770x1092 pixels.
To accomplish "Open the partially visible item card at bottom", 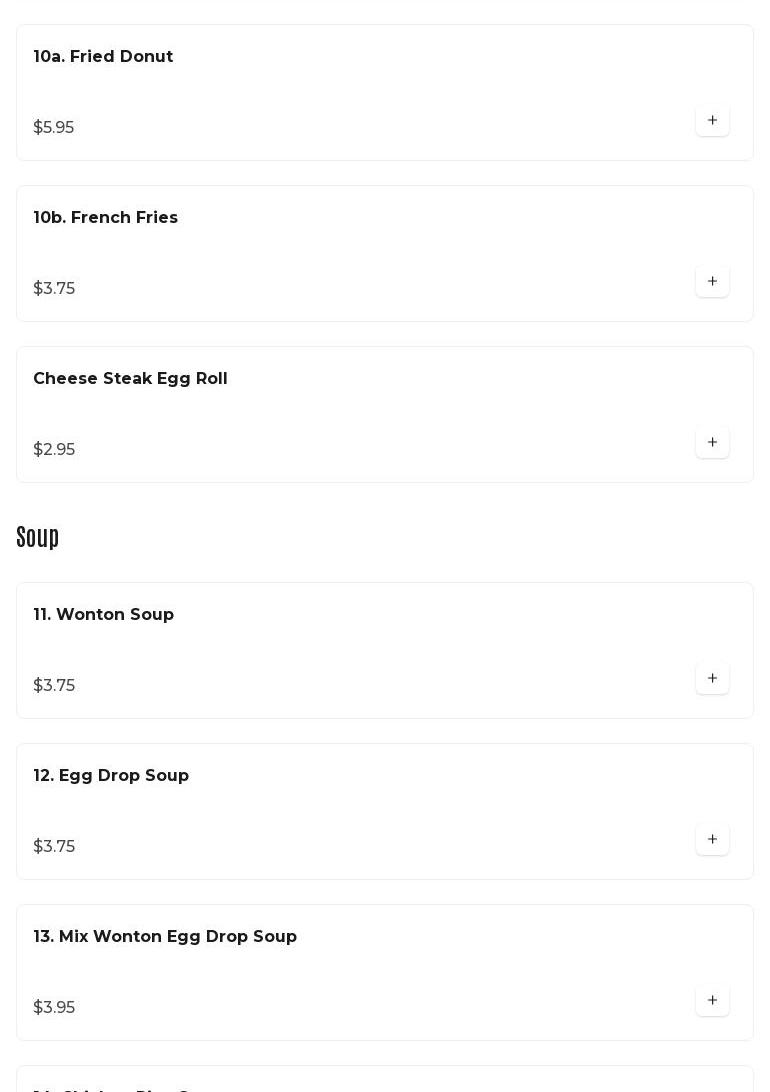I will coord(384,1081).
